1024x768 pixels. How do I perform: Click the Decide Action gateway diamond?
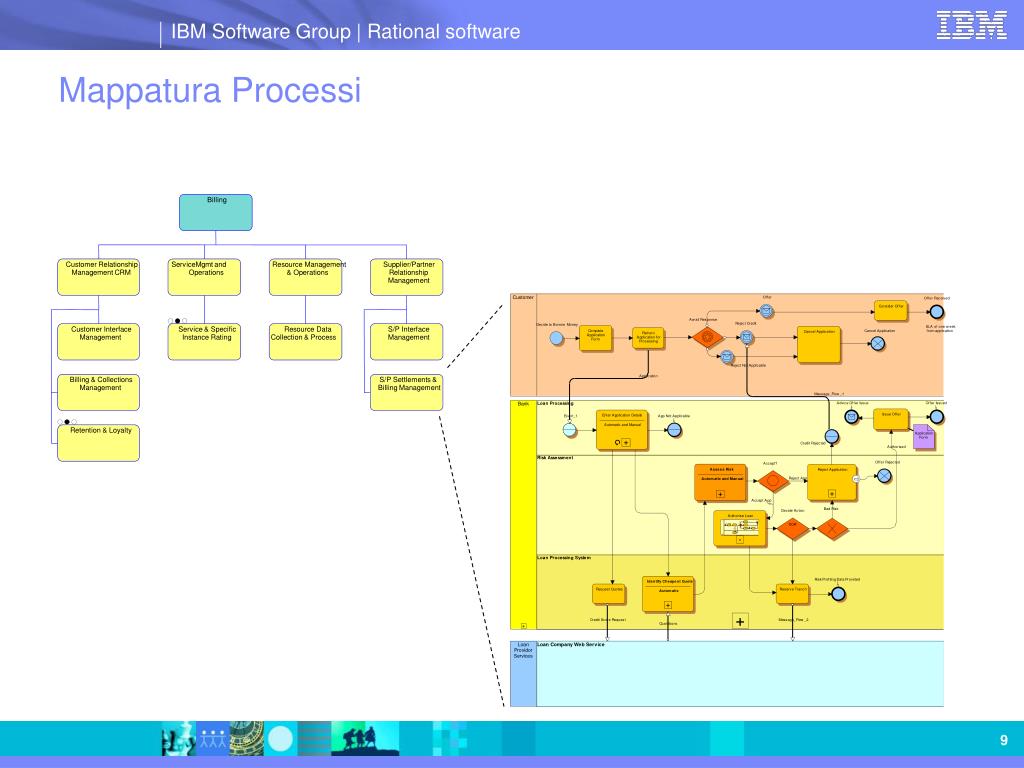click(792, 528)
